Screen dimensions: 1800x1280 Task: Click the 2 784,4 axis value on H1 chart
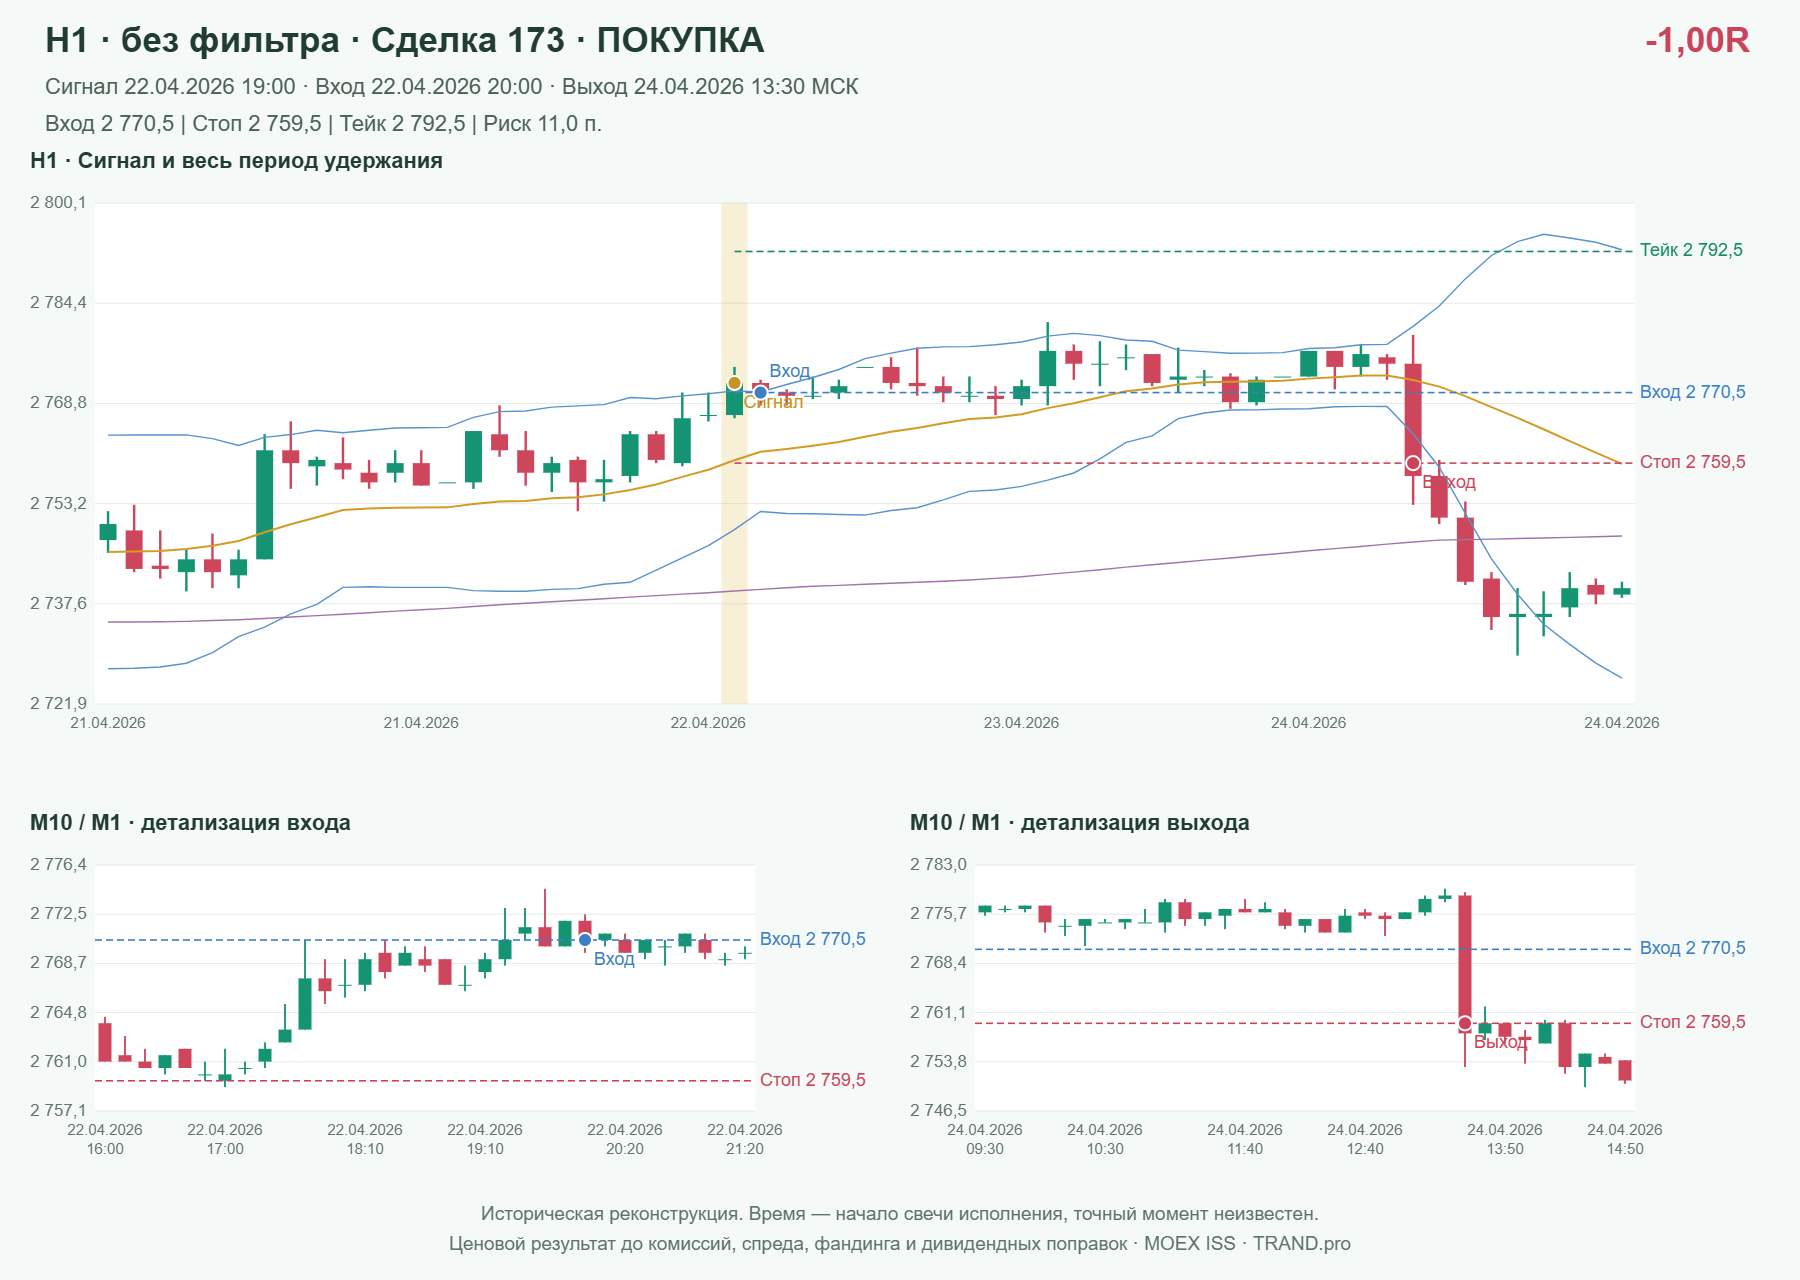point(58,303)
